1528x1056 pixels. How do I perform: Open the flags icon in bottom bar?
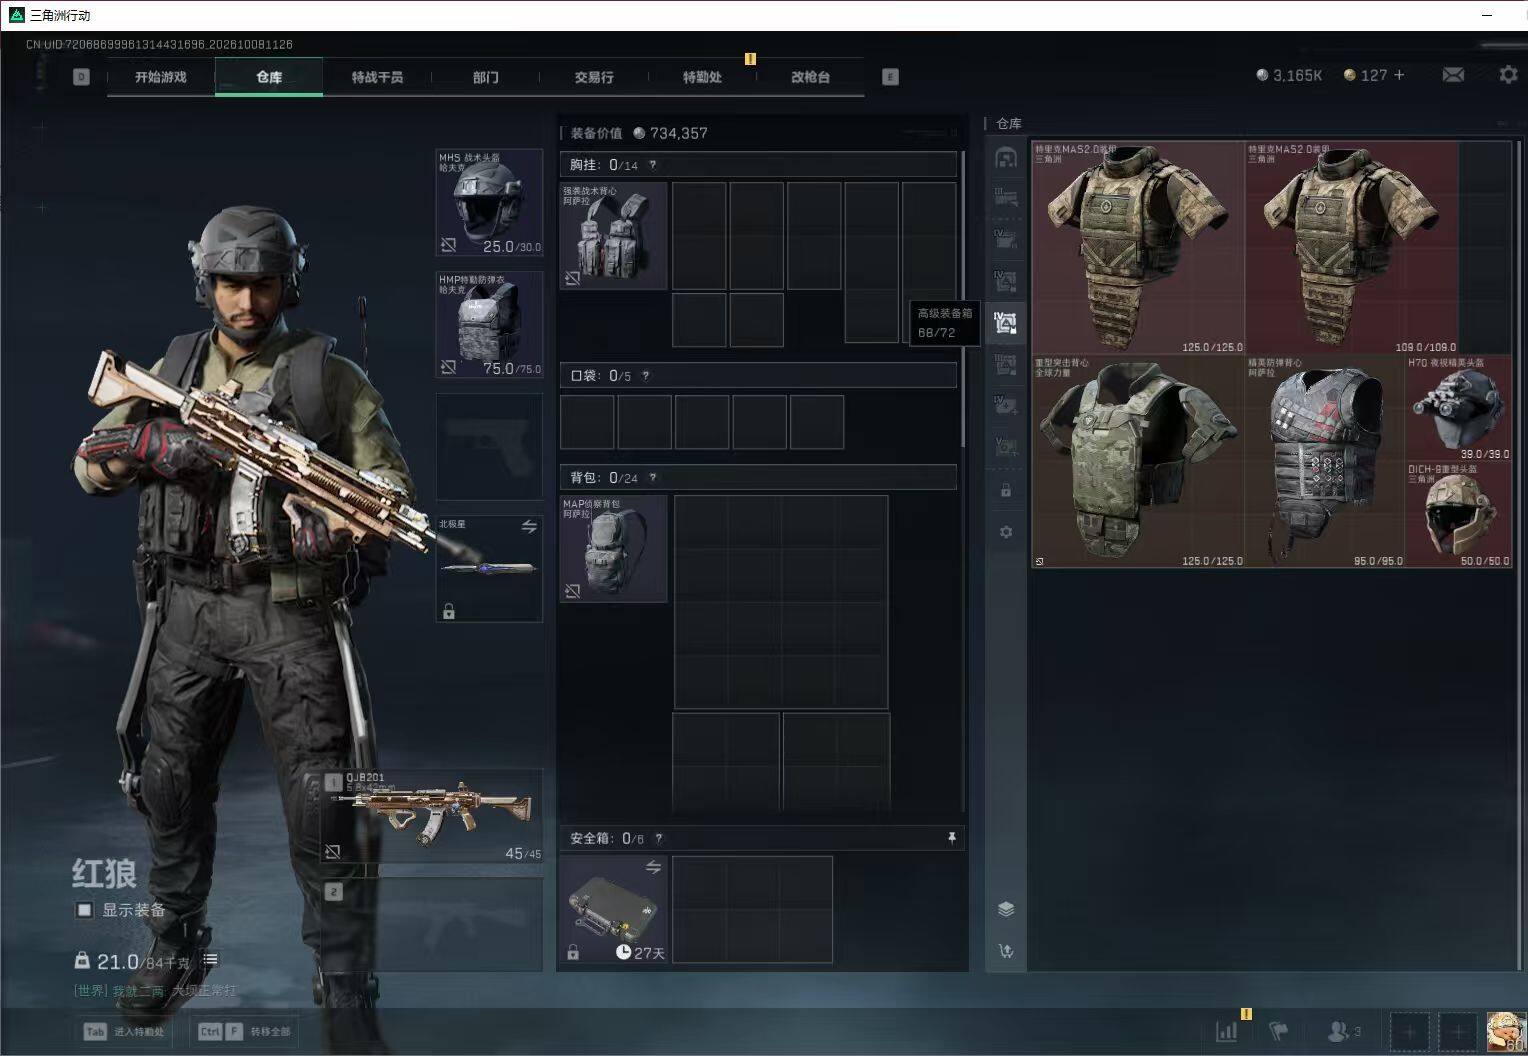tap(1278, 1031)
